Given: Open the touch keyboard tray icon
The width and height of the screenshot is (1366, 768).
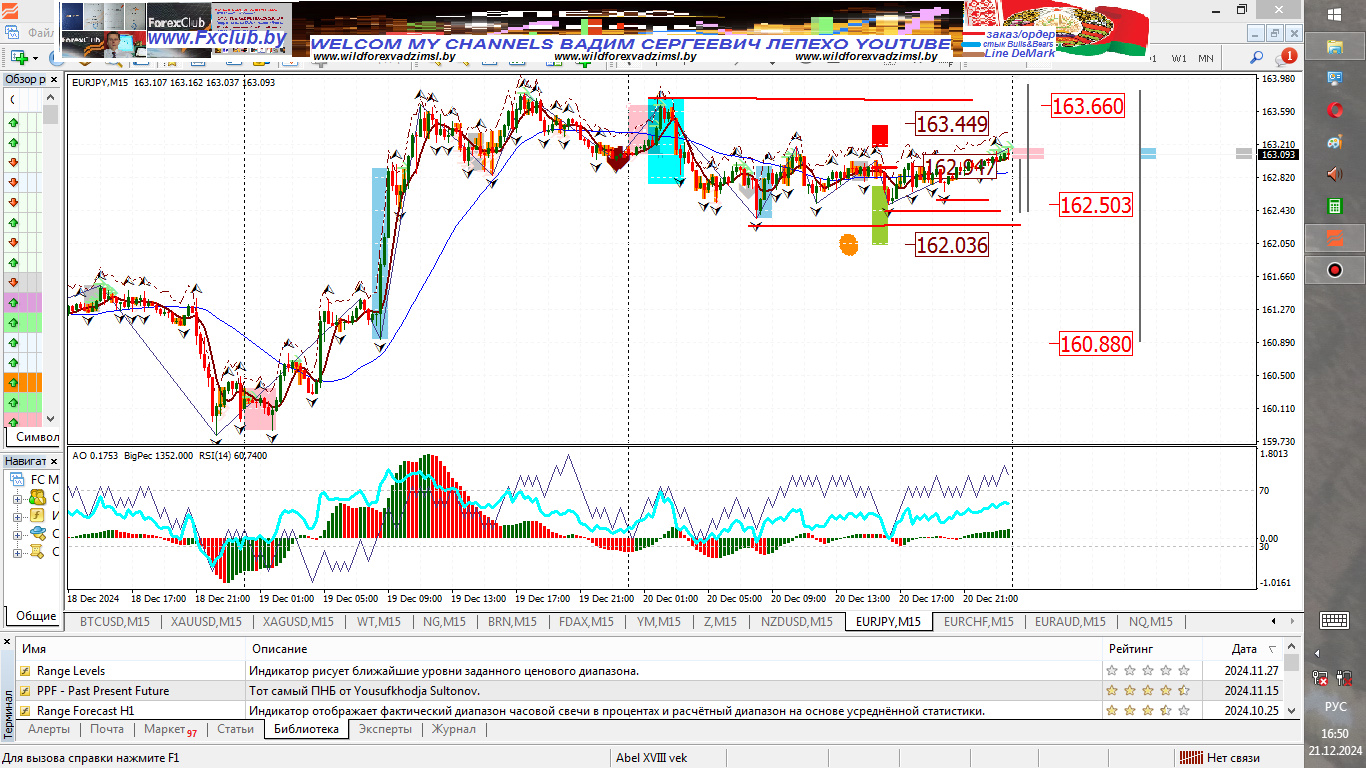Looking at the screenshot, I should point(1334,620).
